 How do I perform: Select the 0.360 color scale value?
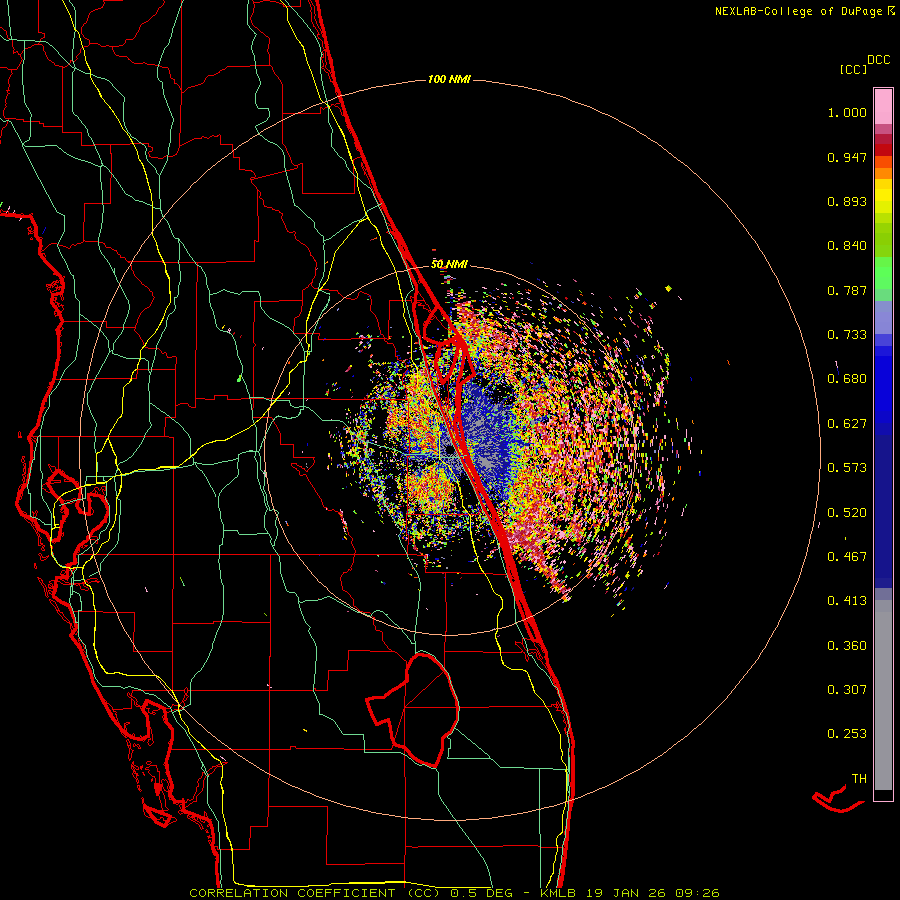(x=847, y=646)
